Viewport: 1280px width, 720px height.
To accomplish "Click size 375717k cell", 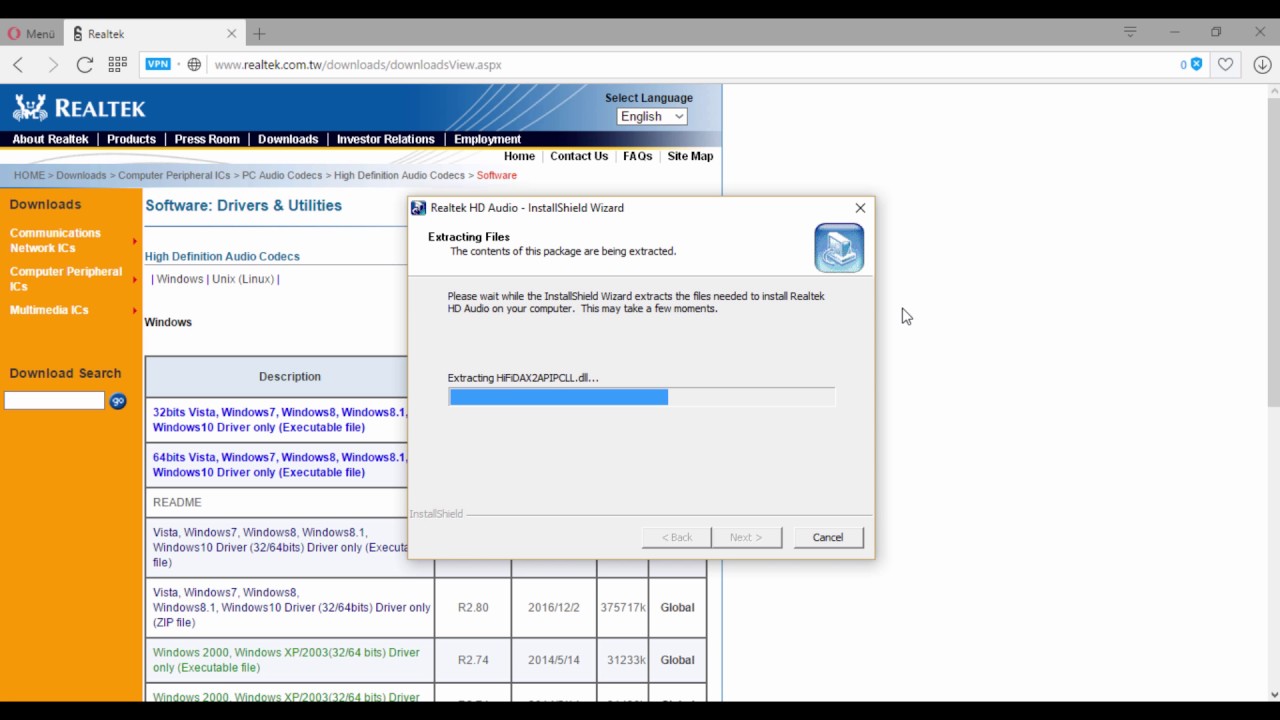I will click(x=622, y=607).
